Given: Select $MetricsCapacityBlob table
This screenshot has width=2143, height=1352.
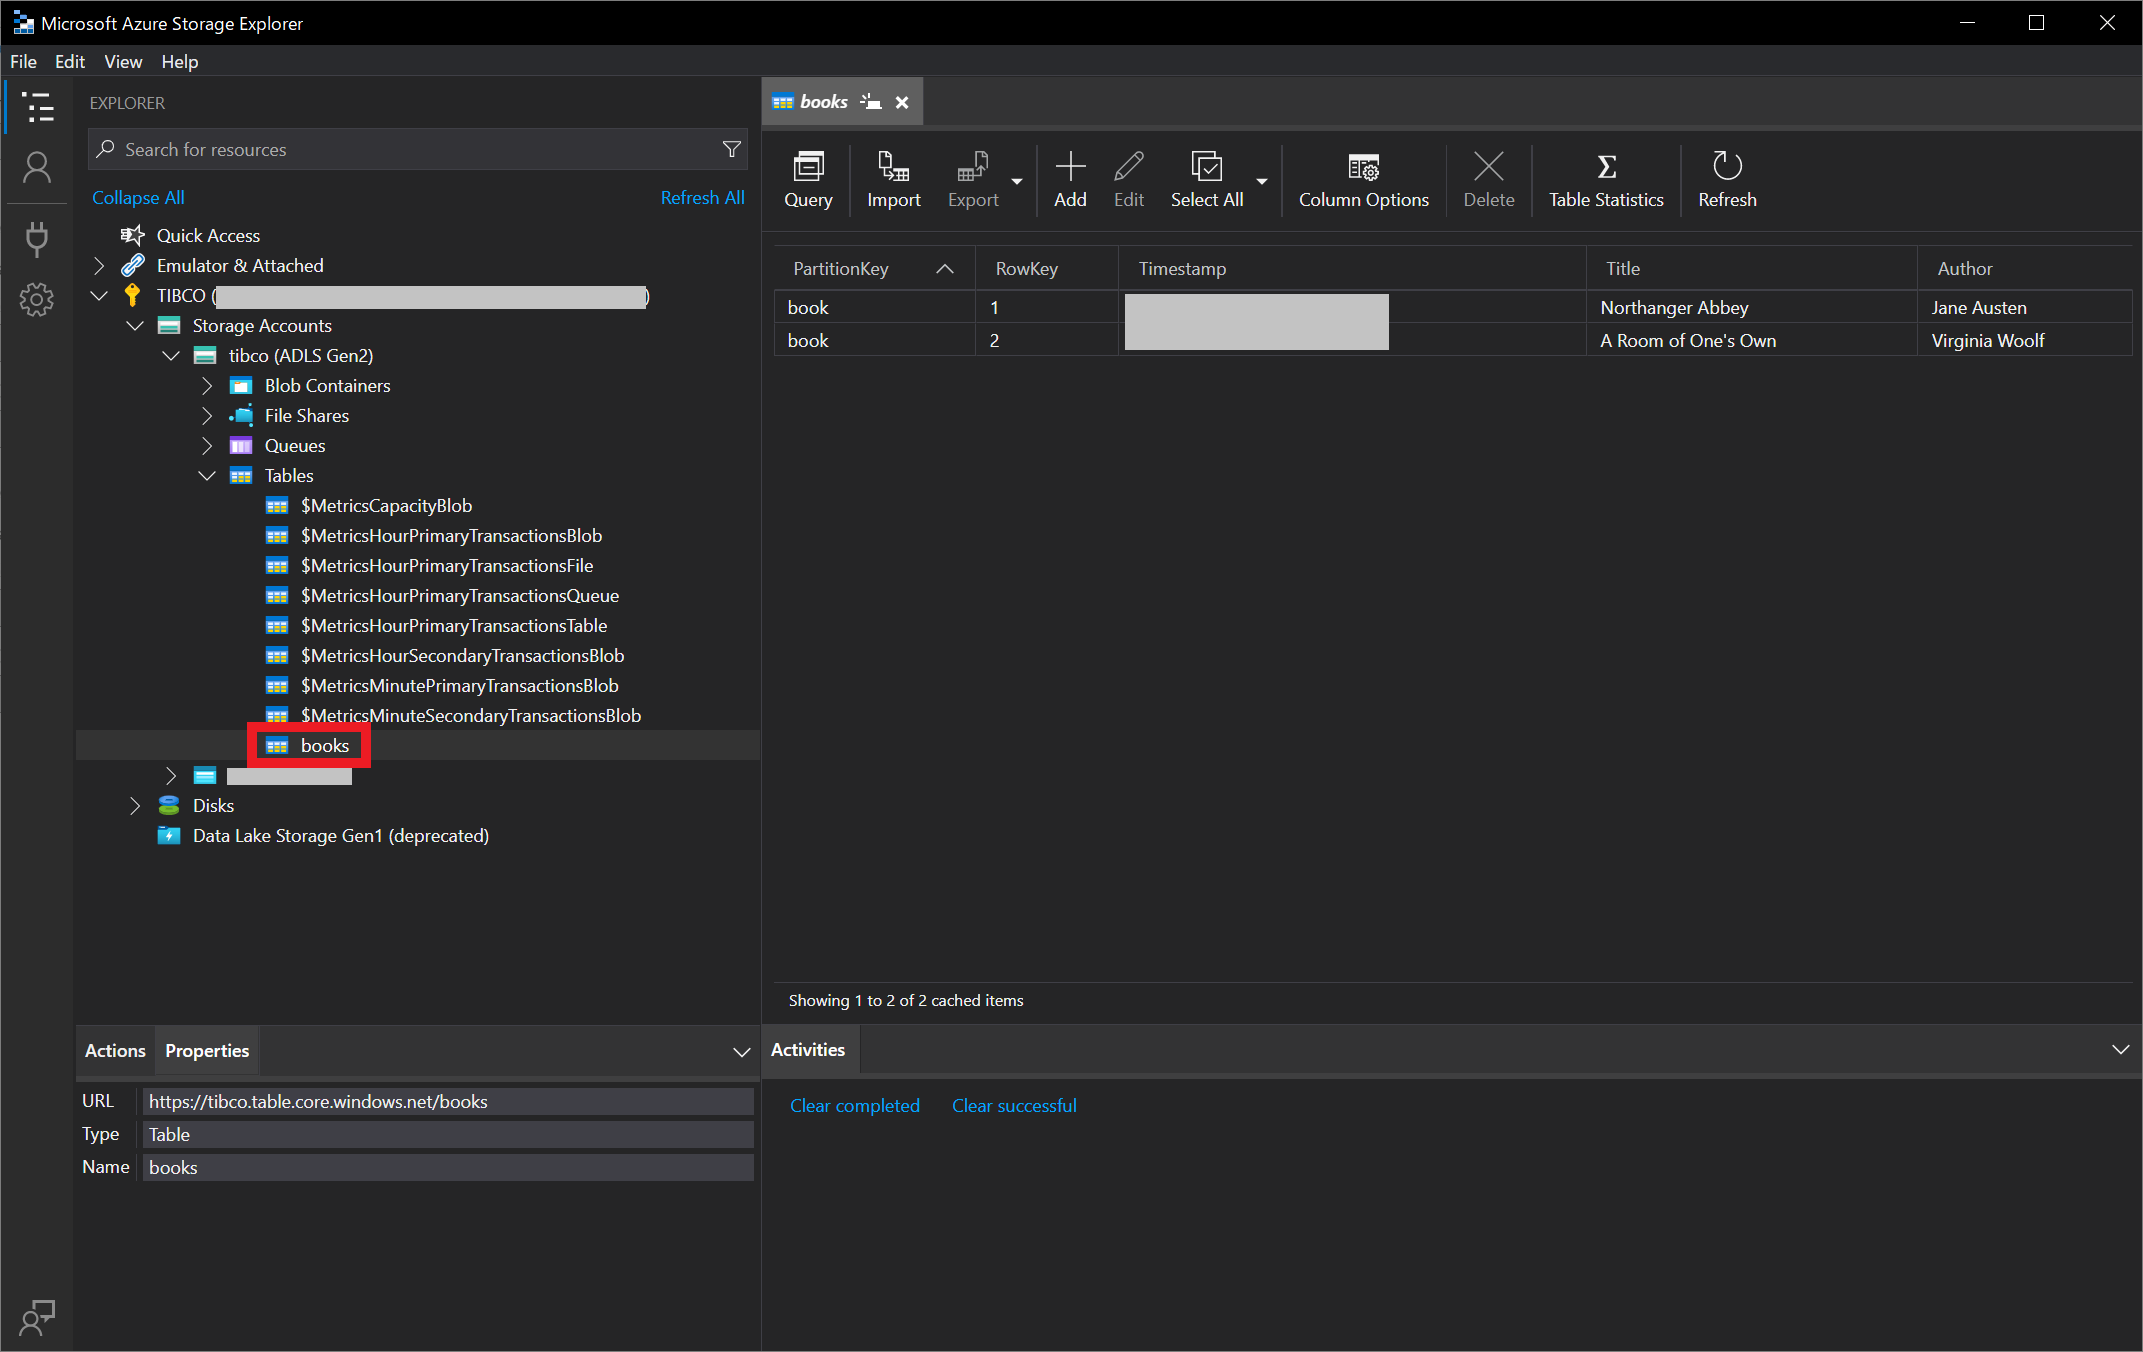Looking at the screenshot, I should coord(386,505).
